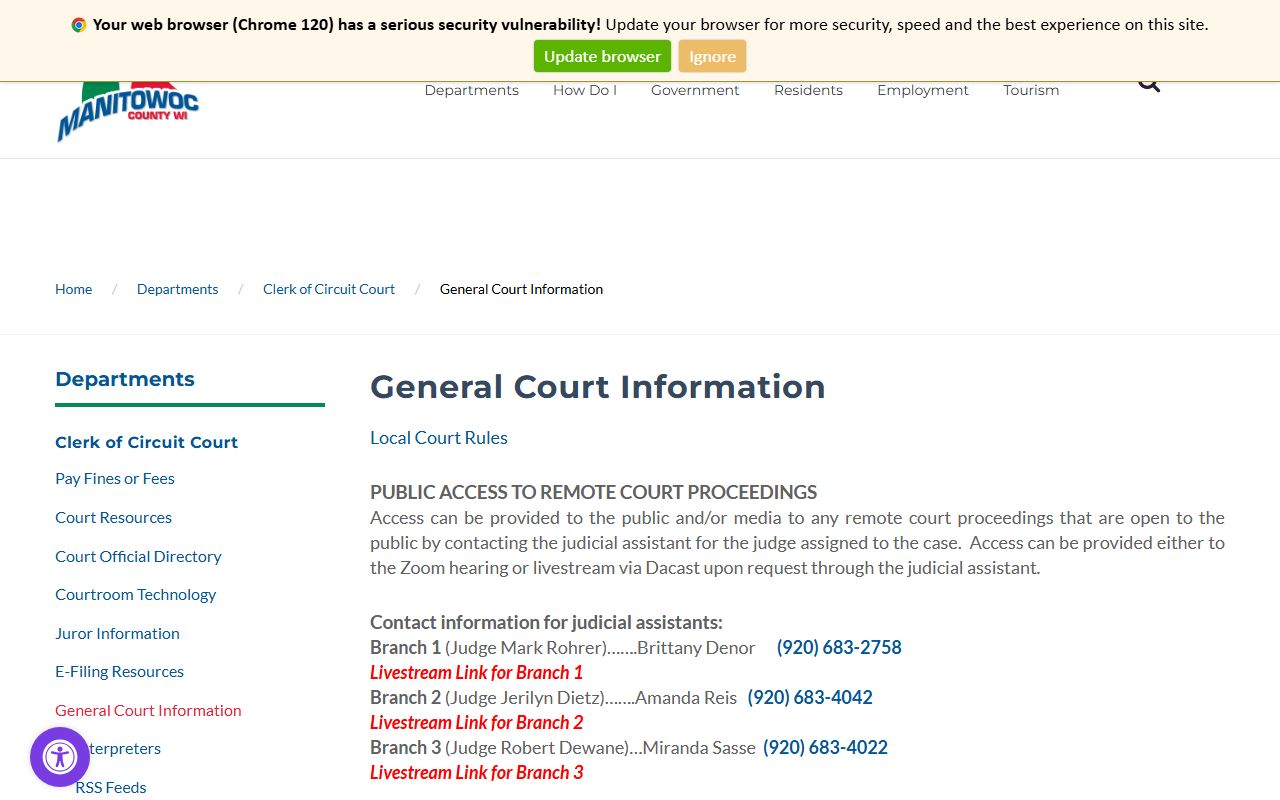The image size is (1280, 800).
Task: Open the Employment menu
Action: 923,90
